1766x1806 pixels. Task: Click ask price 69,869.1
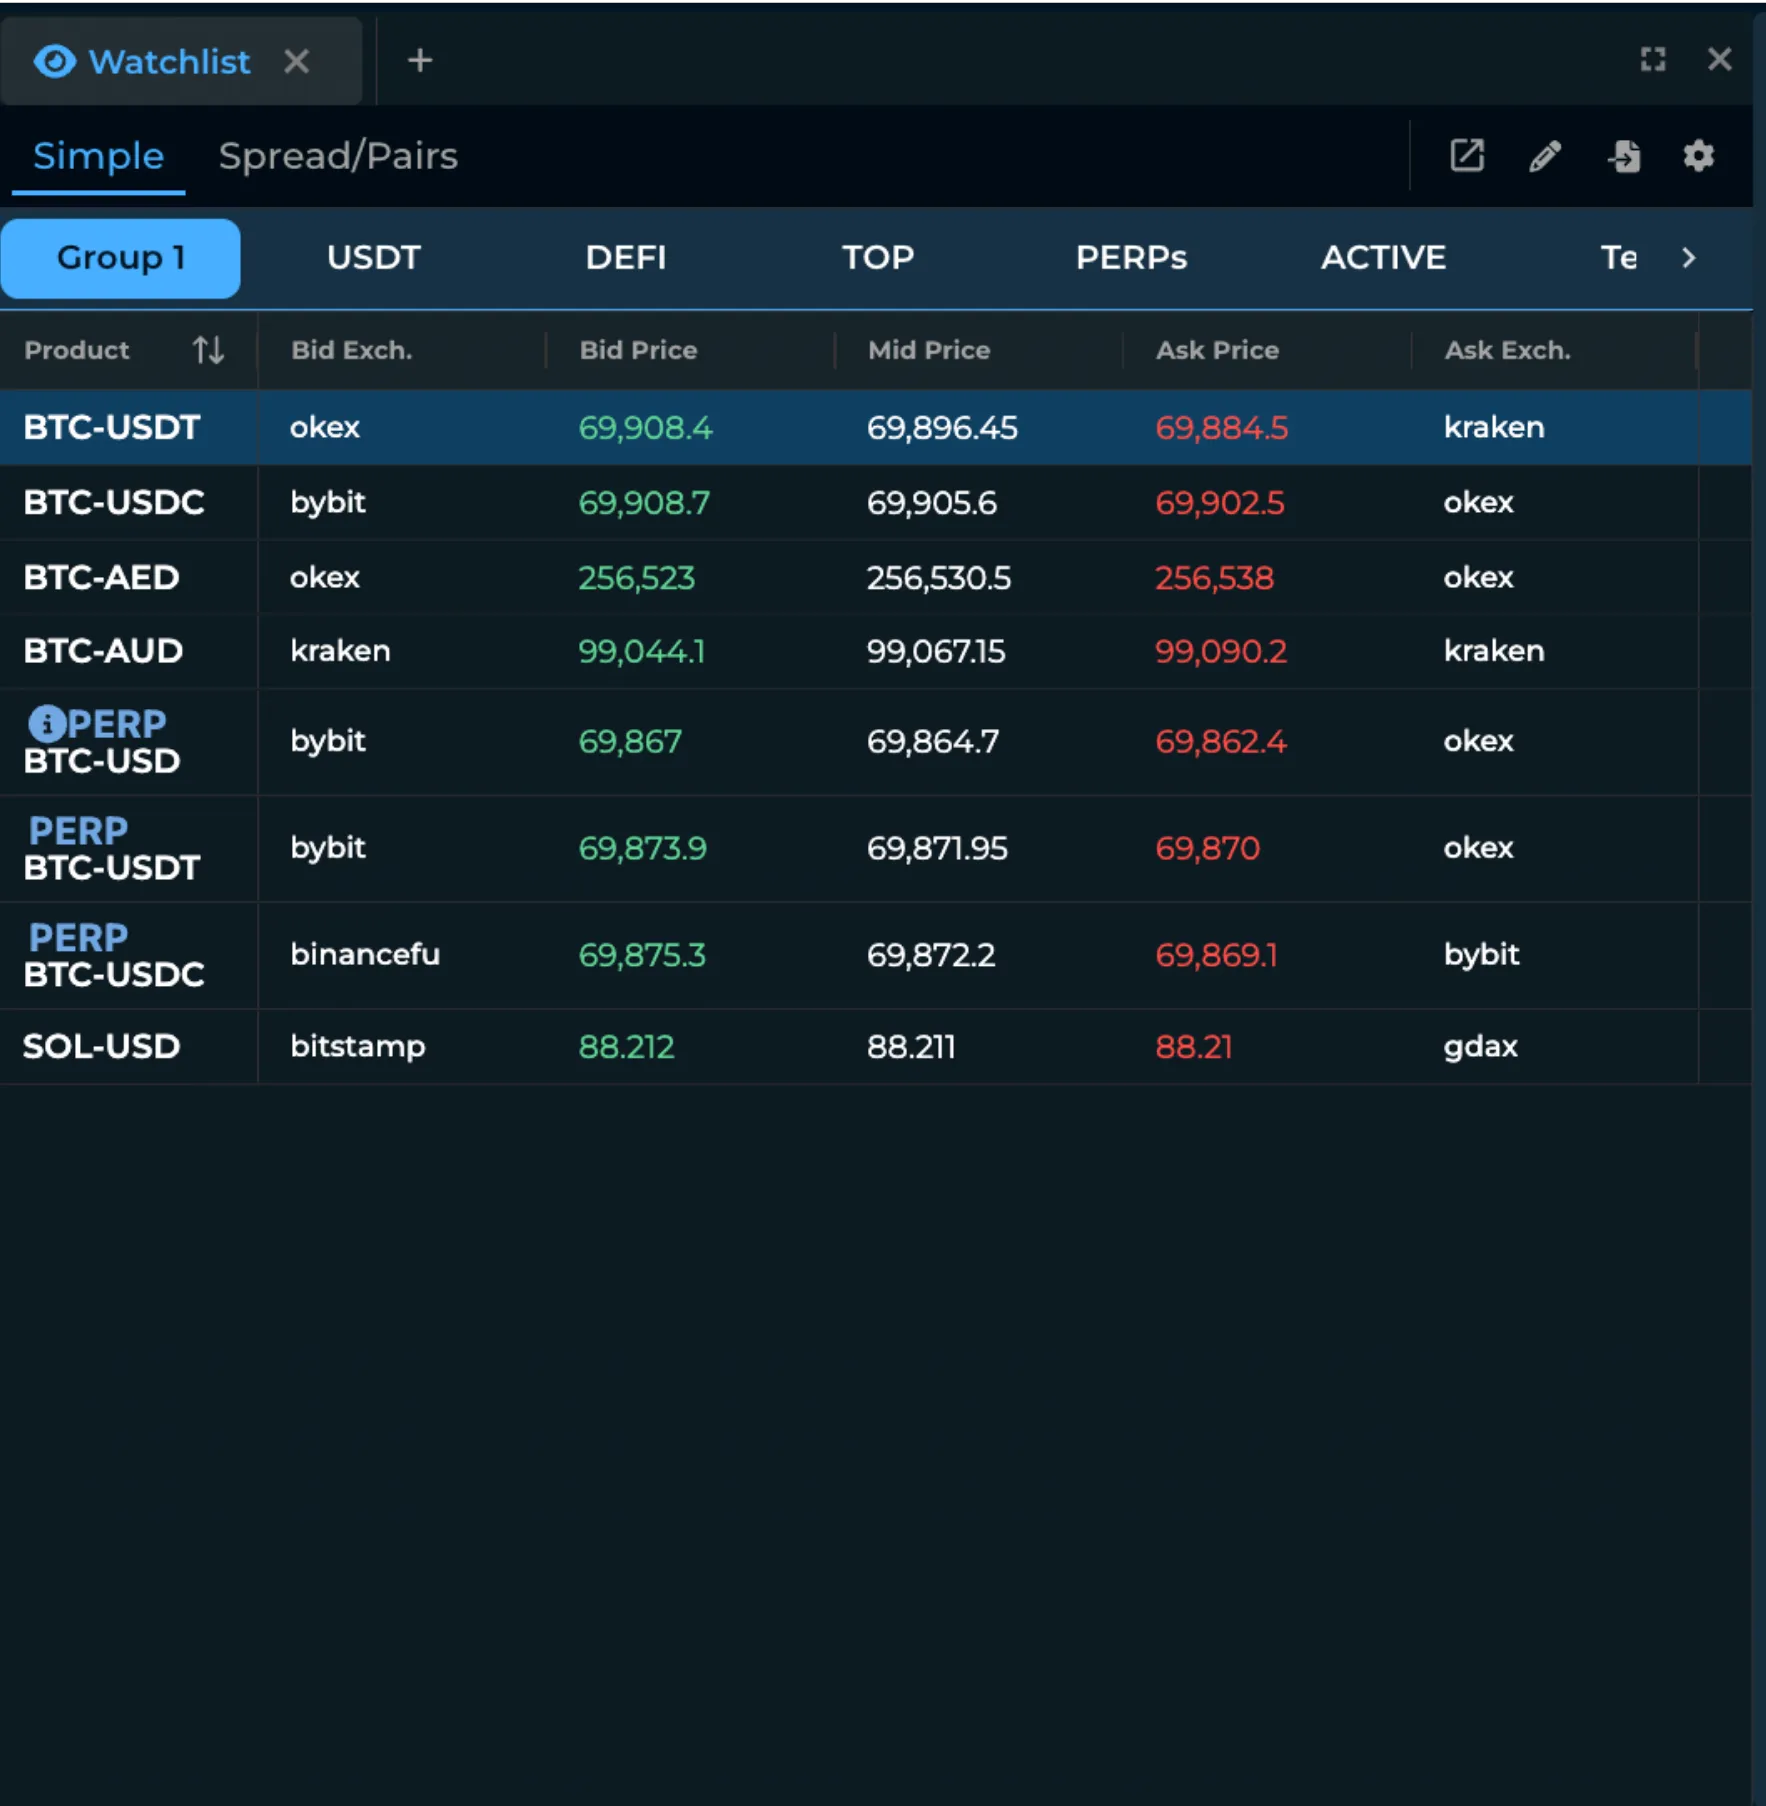(1216, 955)
